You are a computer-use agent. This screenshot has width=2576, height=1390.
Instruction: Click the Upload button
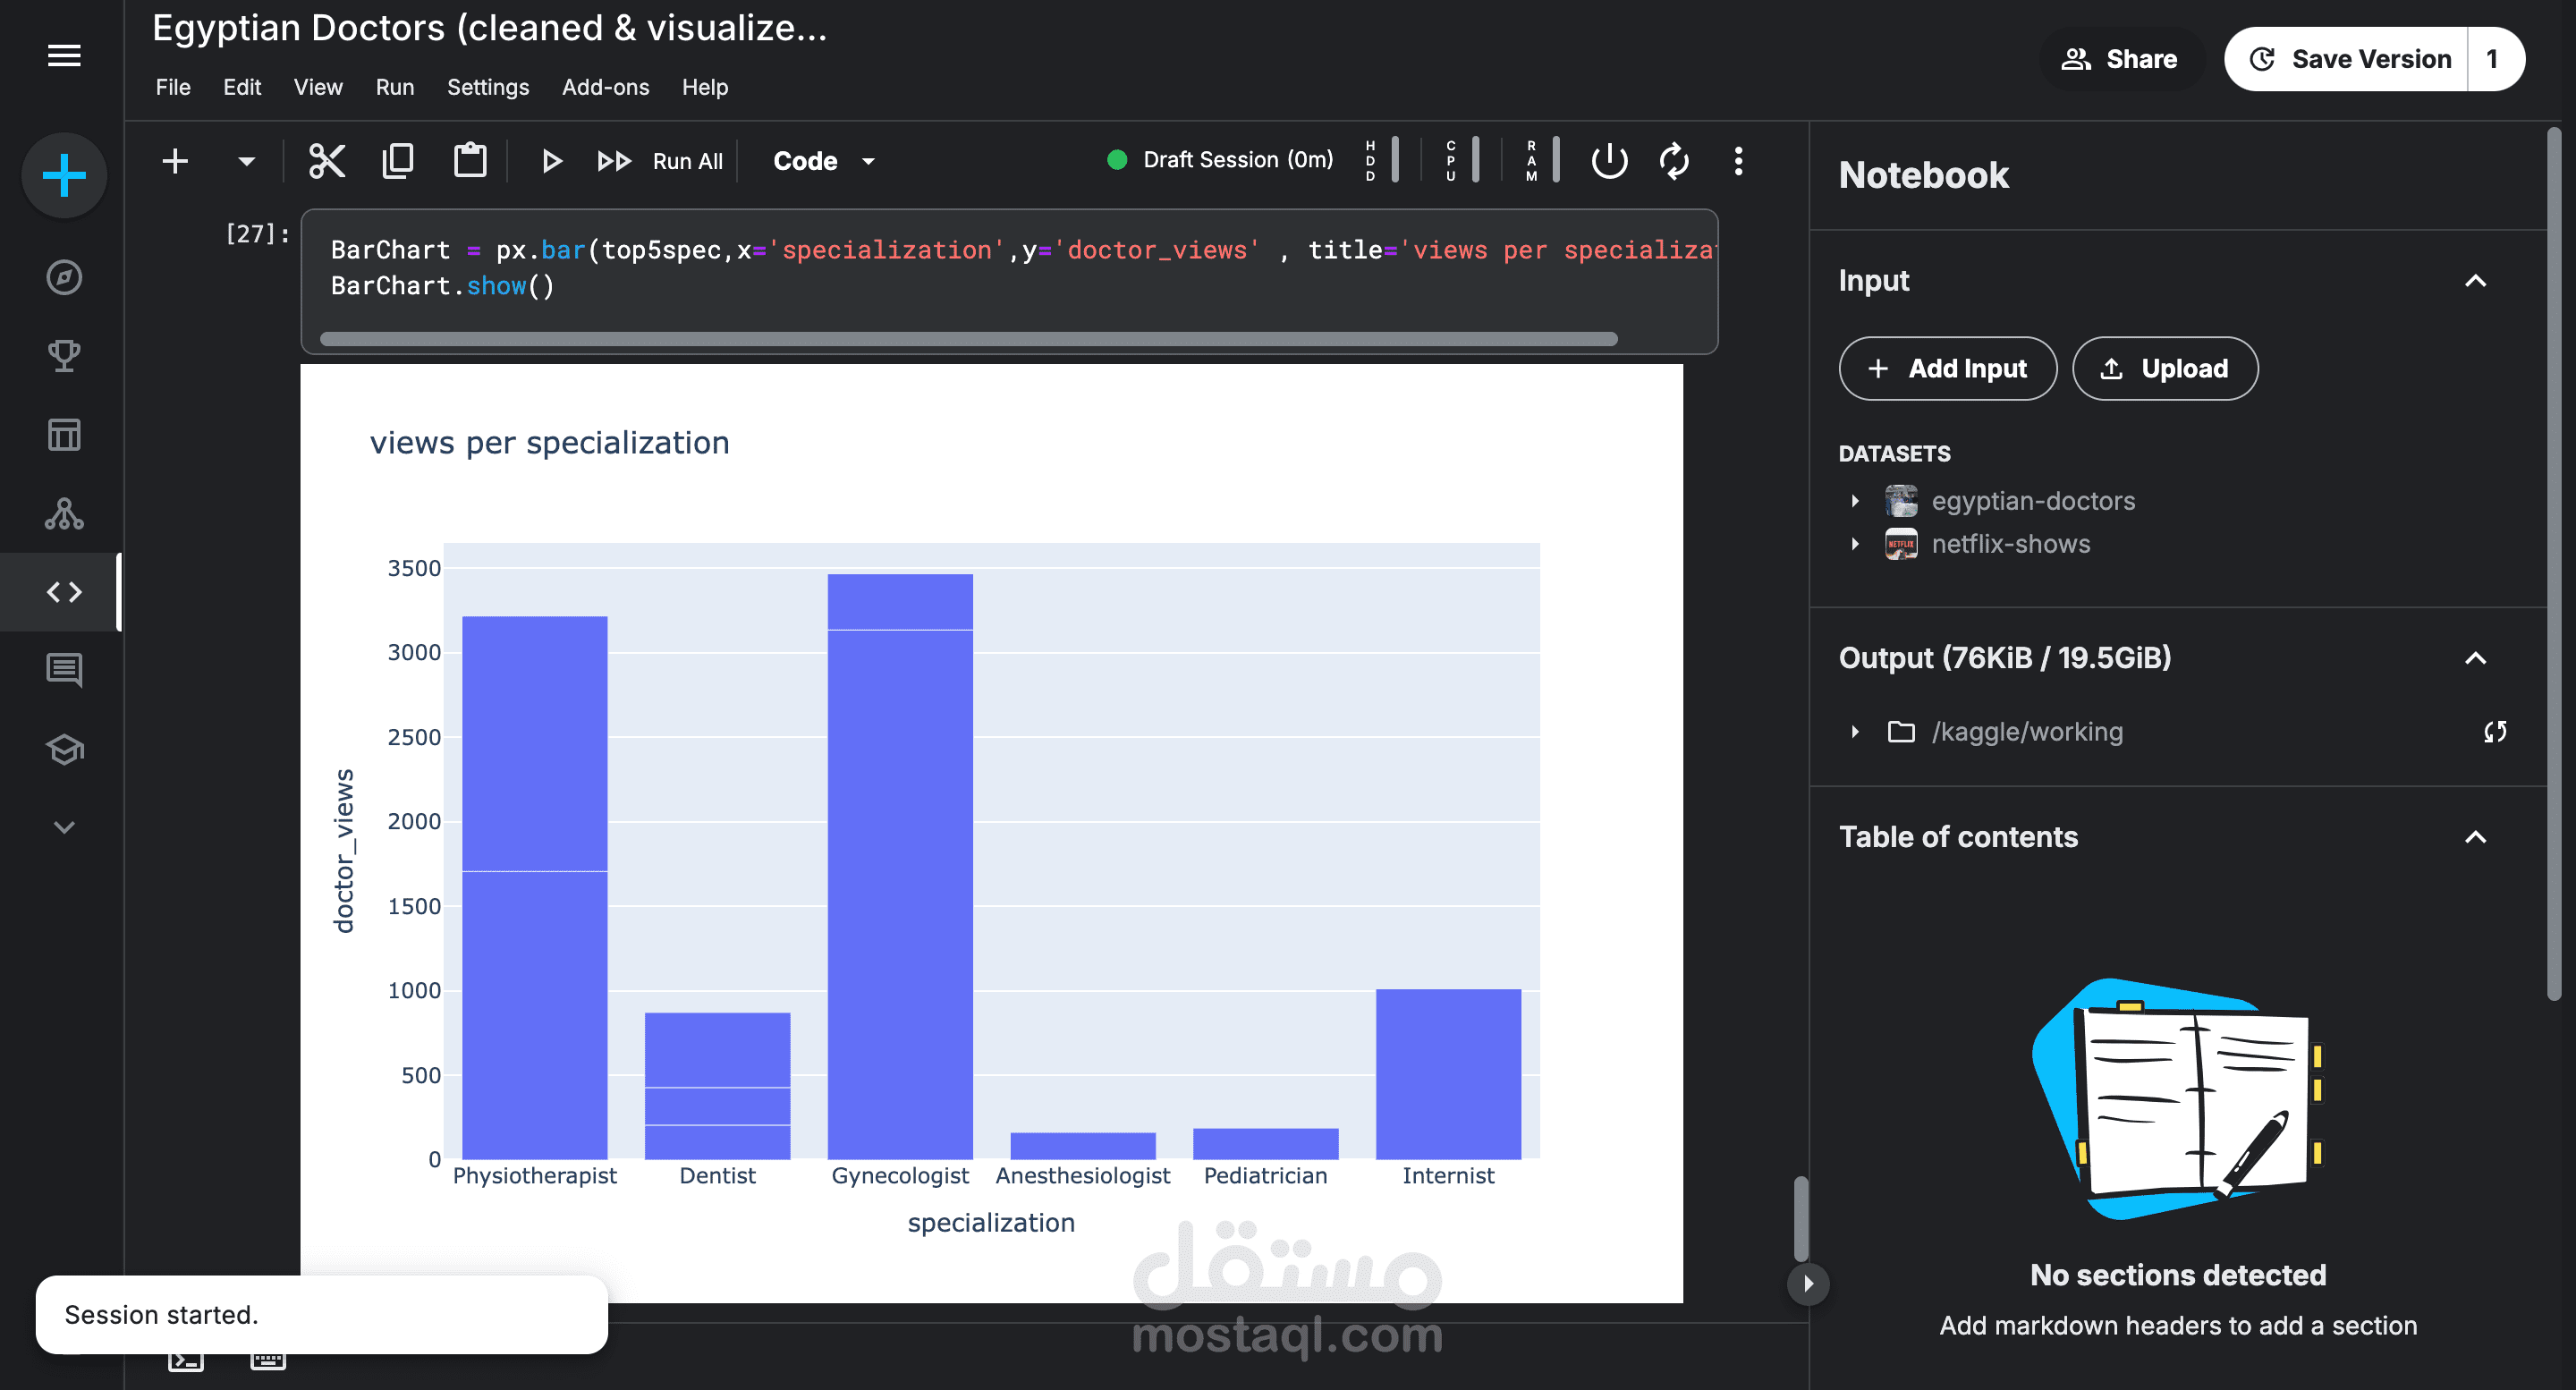[x=2165, y=369]
